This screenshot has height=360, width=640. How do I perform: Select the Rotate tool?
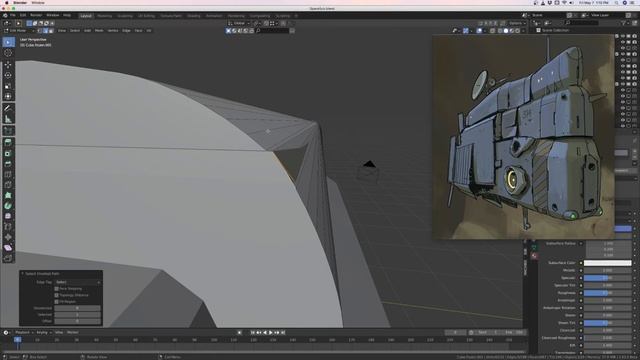[8, 75]
